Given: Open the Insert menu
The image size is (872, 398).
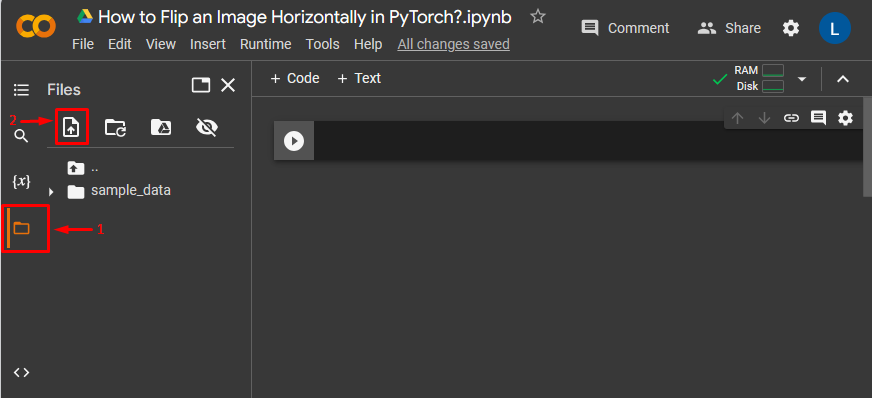Looking at the screenshot, I should pos(208,44).
